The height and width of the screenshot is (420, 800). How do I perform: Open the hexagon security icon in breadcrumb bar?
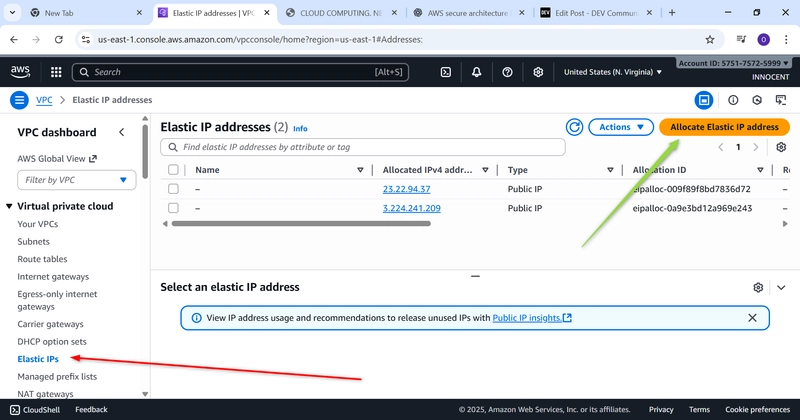click(x=757, y=100)
